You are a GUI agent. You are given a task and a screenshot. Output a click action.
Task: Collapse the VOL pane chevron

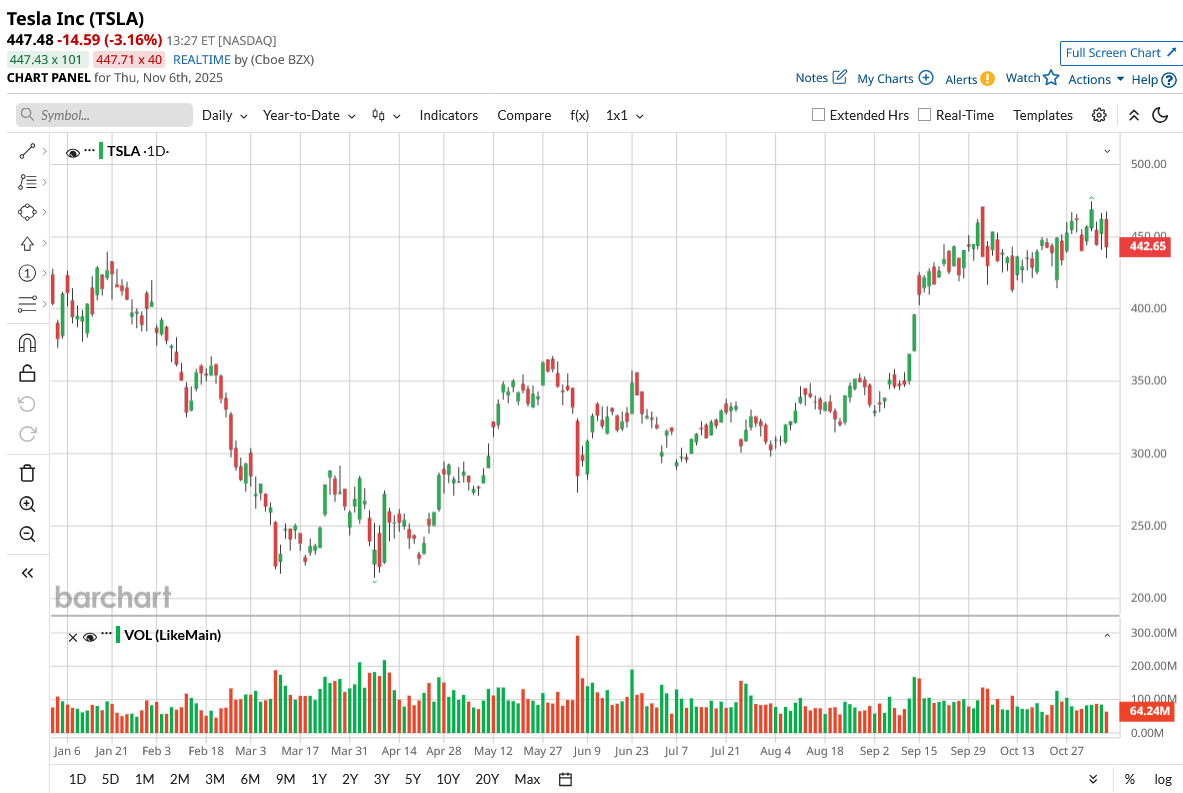(x=1107, y=635)
